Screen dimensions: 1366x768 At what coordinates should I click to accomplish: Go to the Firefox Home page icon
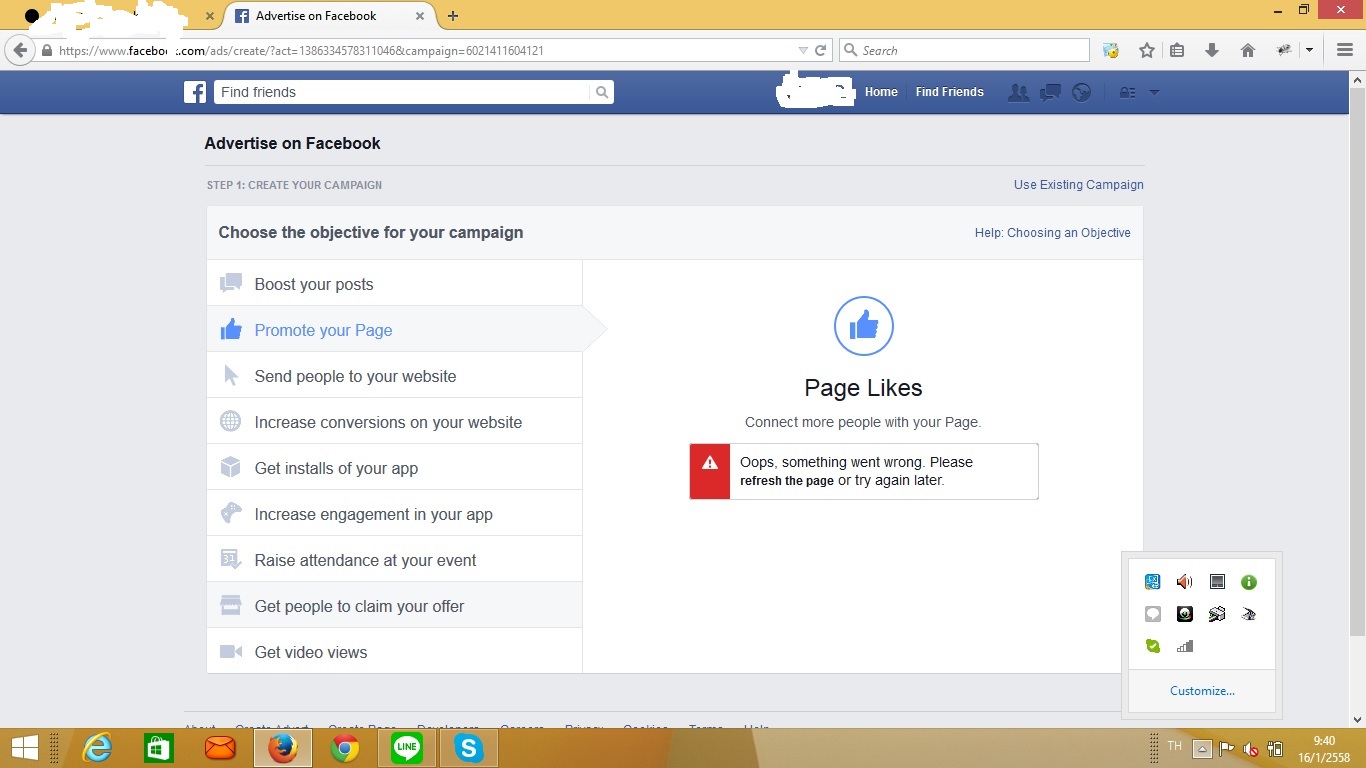(x=1248, y=50)
